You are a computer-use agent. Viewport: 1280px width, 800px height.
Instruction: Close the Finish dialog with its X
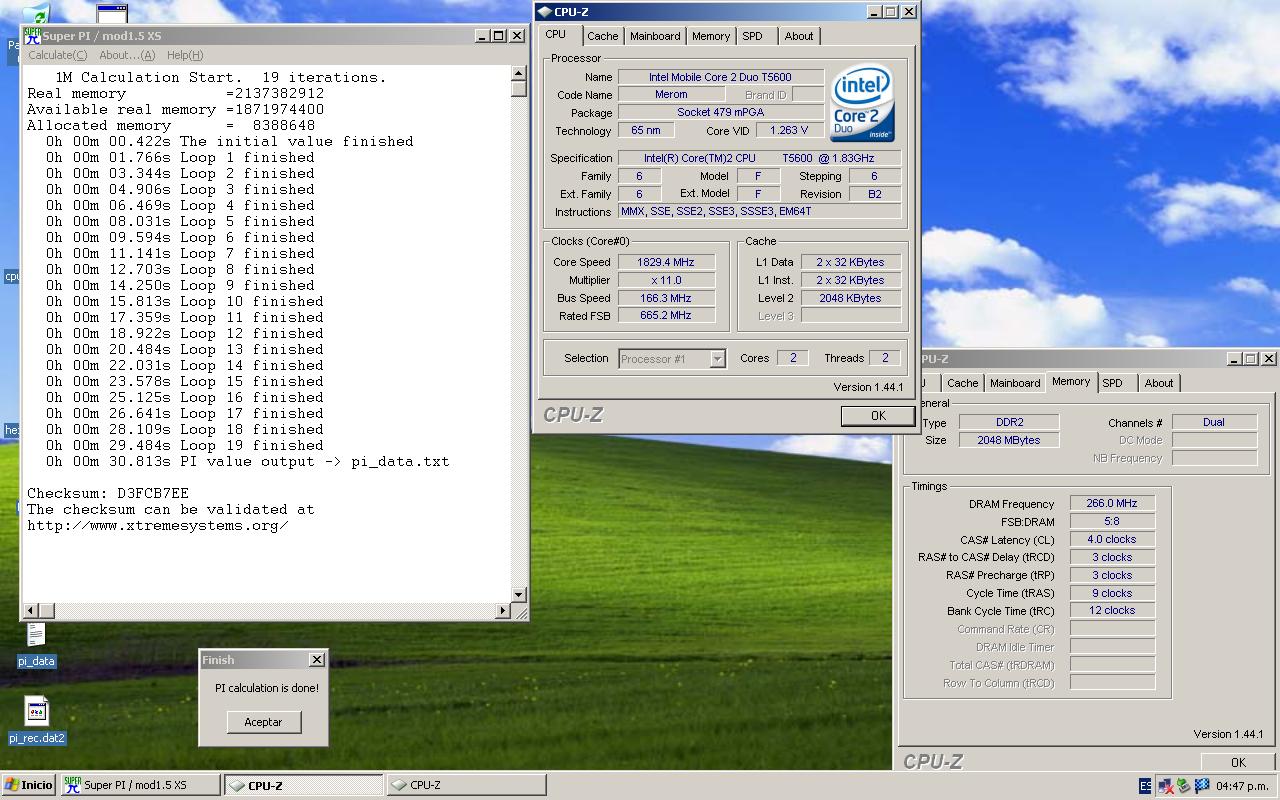tap(316, 660)
